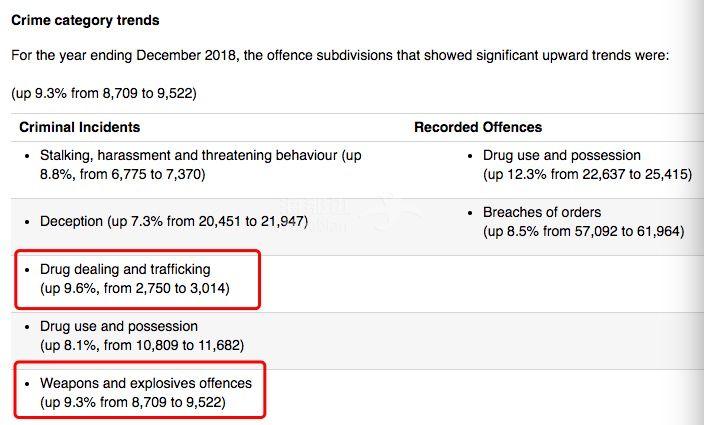Click the standalone "up 9.3%" line above the table
The height and width of the screenshot is (425, 704).
click(x=103, y=93)
